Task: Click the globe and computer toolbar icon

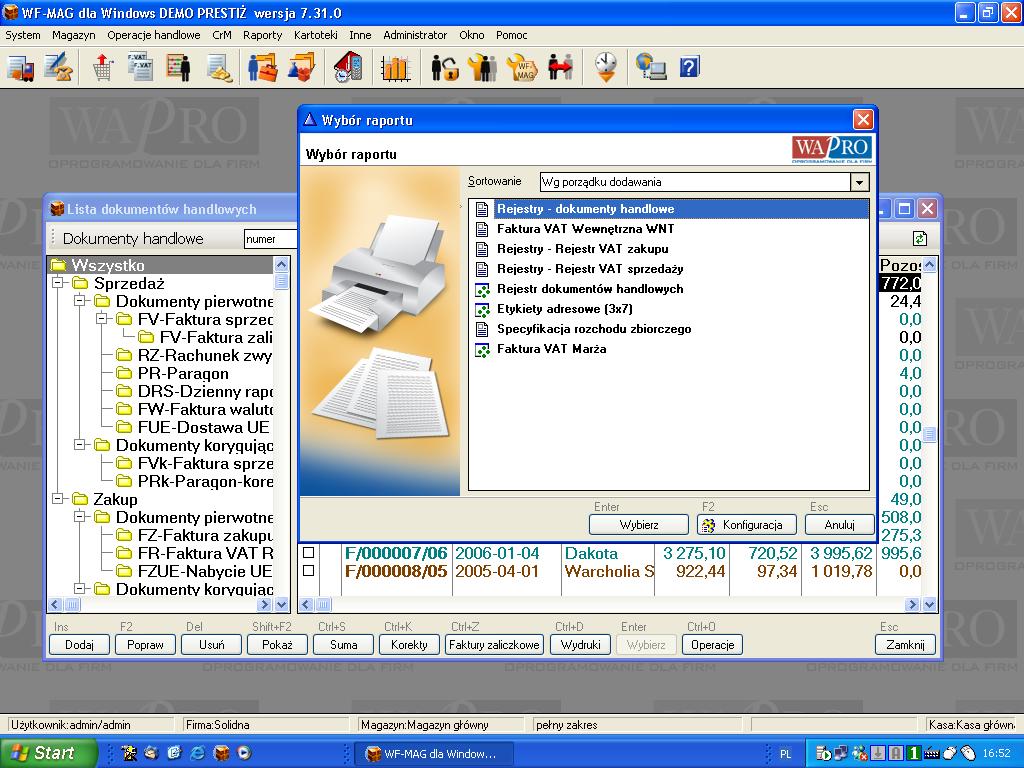Action: click(652, 67)
